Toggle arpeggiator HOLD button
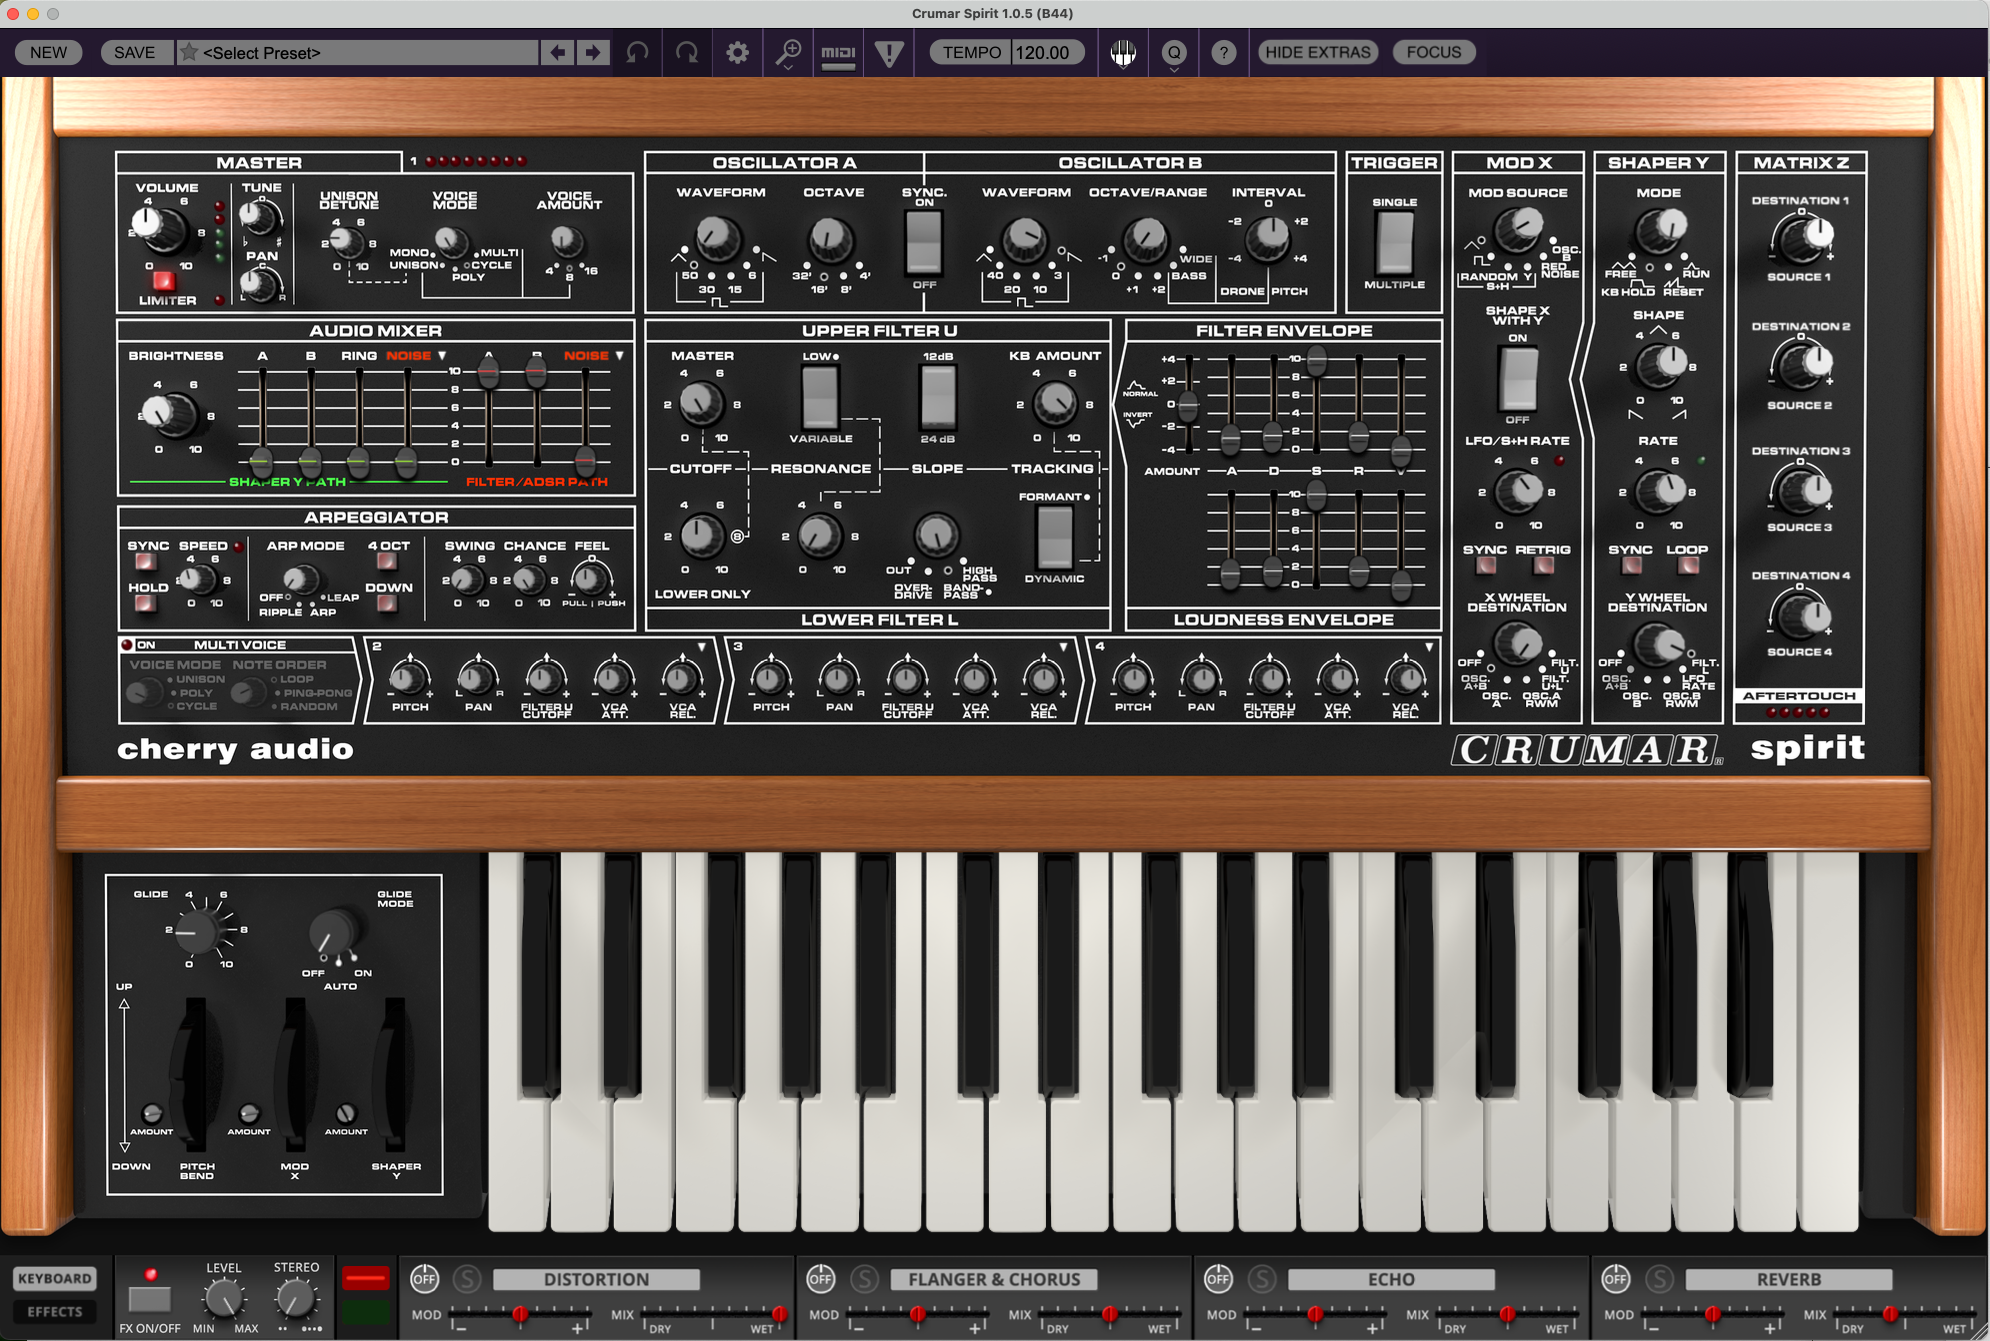Image resolution: width=1990 pixels, height=1341 pixels. (x=145, y=603)
